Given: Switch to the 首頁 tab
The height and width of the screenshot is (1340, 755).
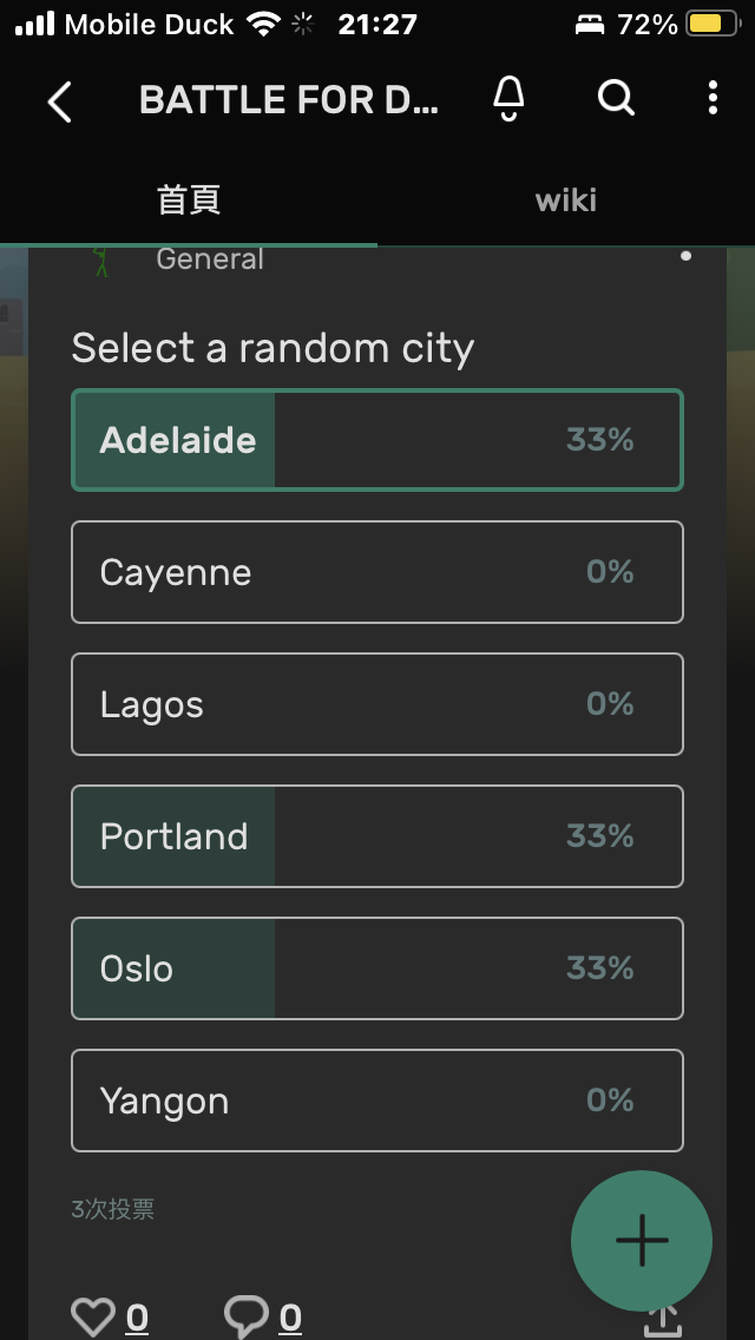Looking at the screenshot, I should 189,200.
